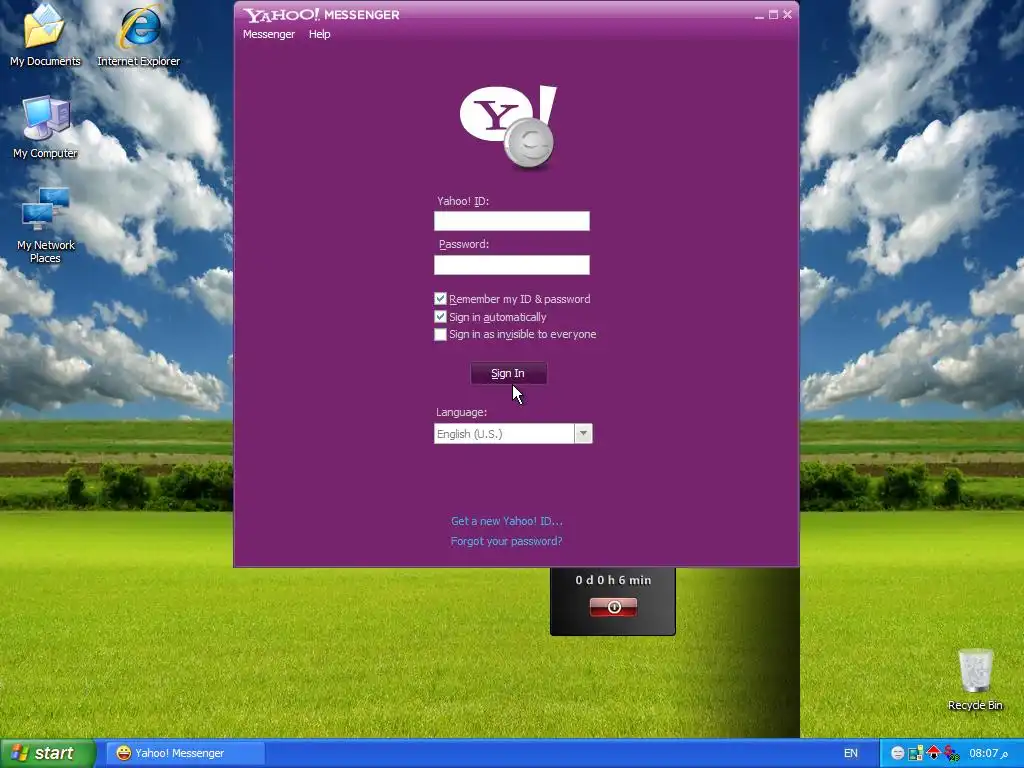Close the Yahoo! Messenger window

click(788, 14)
